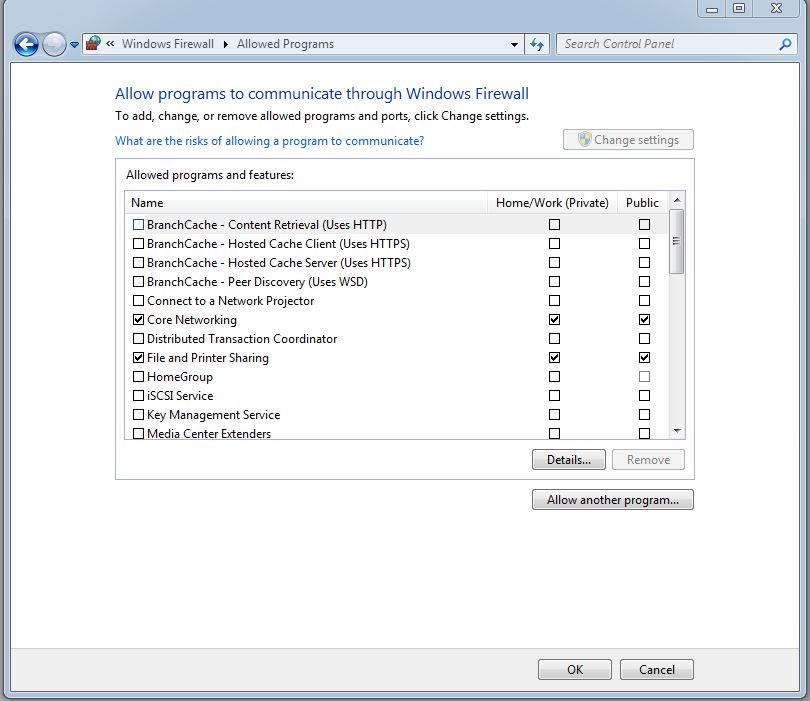Click Allow another program... button
The image size is (810, 701).
[x=613, y=500]
